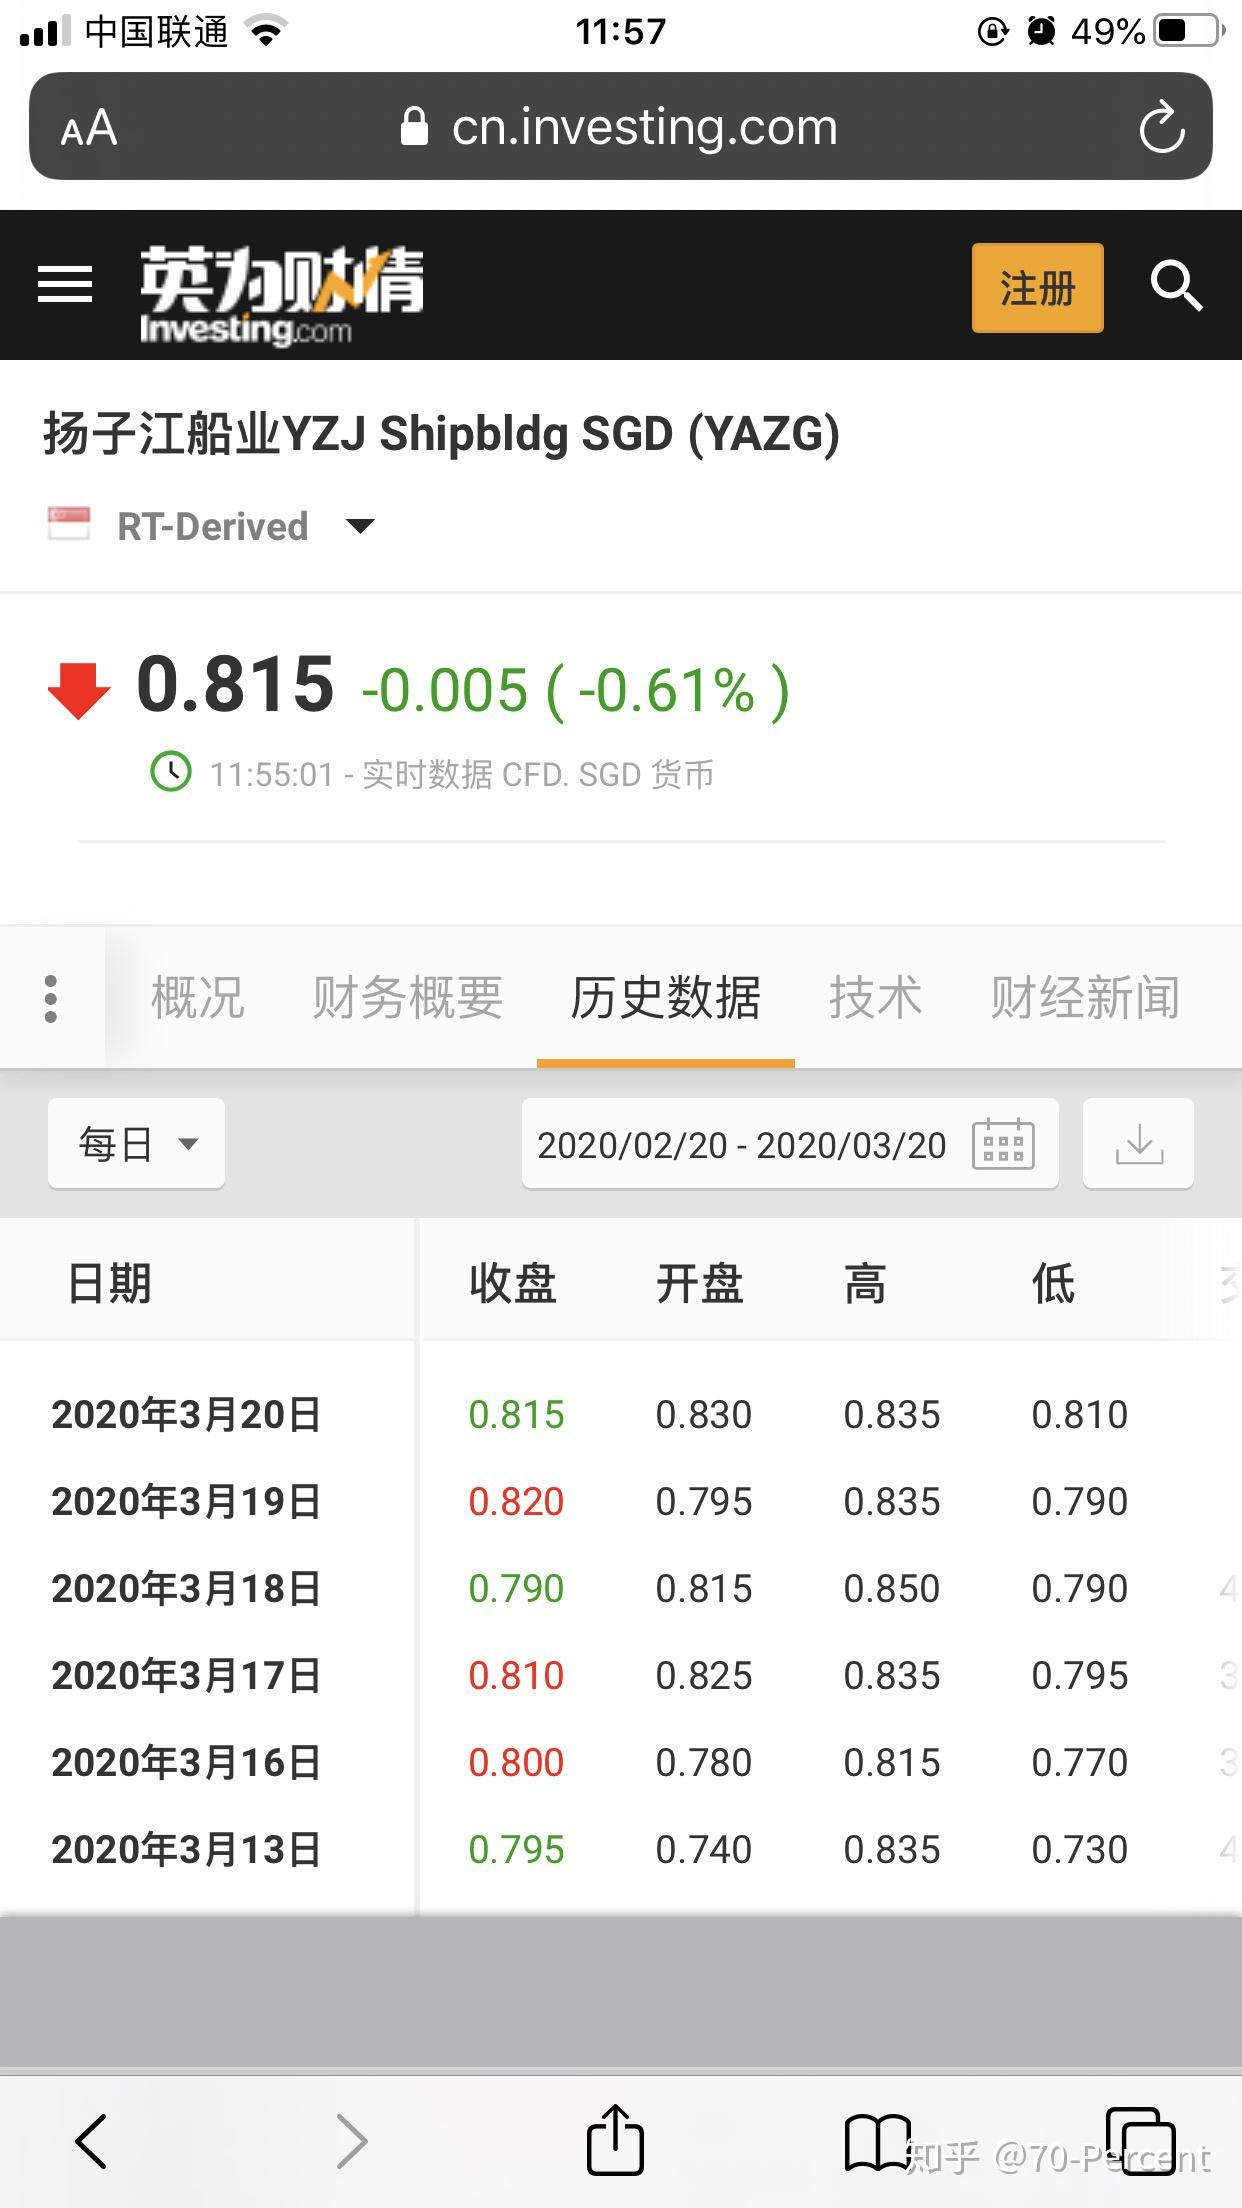Viewport: 1242px width, 2208px height.
Task: Tap the 0.795 close value for March 13
Action: click(516, 1849)
